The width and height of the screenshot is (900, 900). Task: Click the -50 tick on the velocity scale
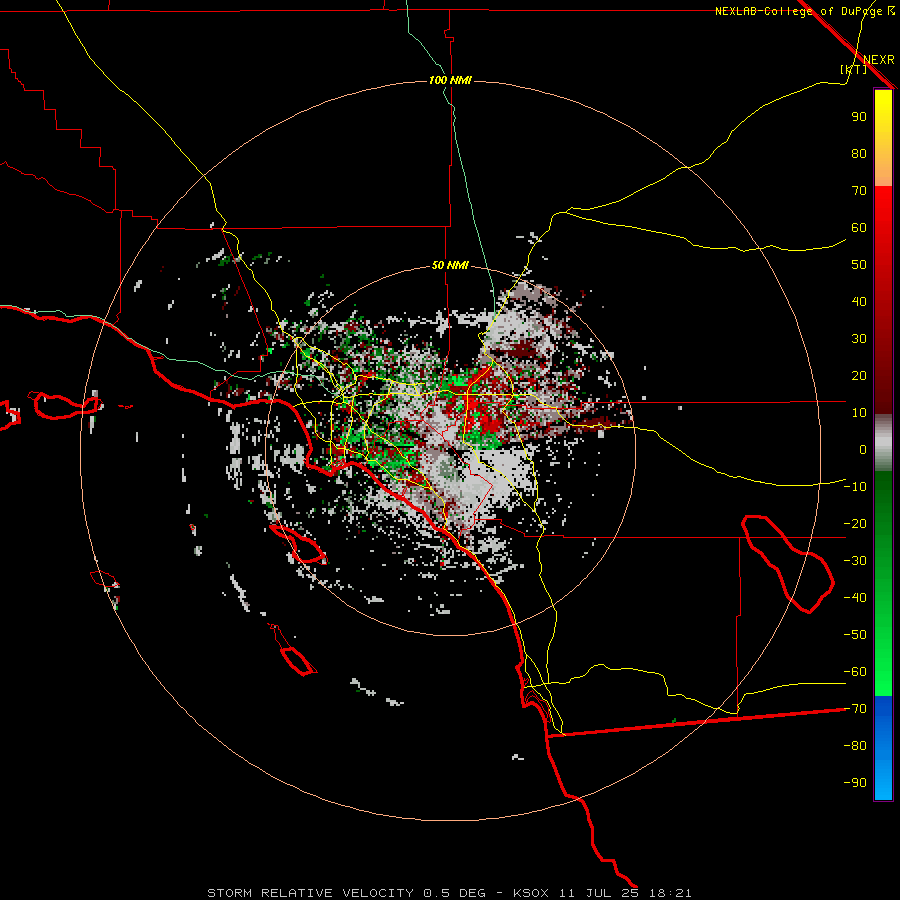tap(855, 635)
